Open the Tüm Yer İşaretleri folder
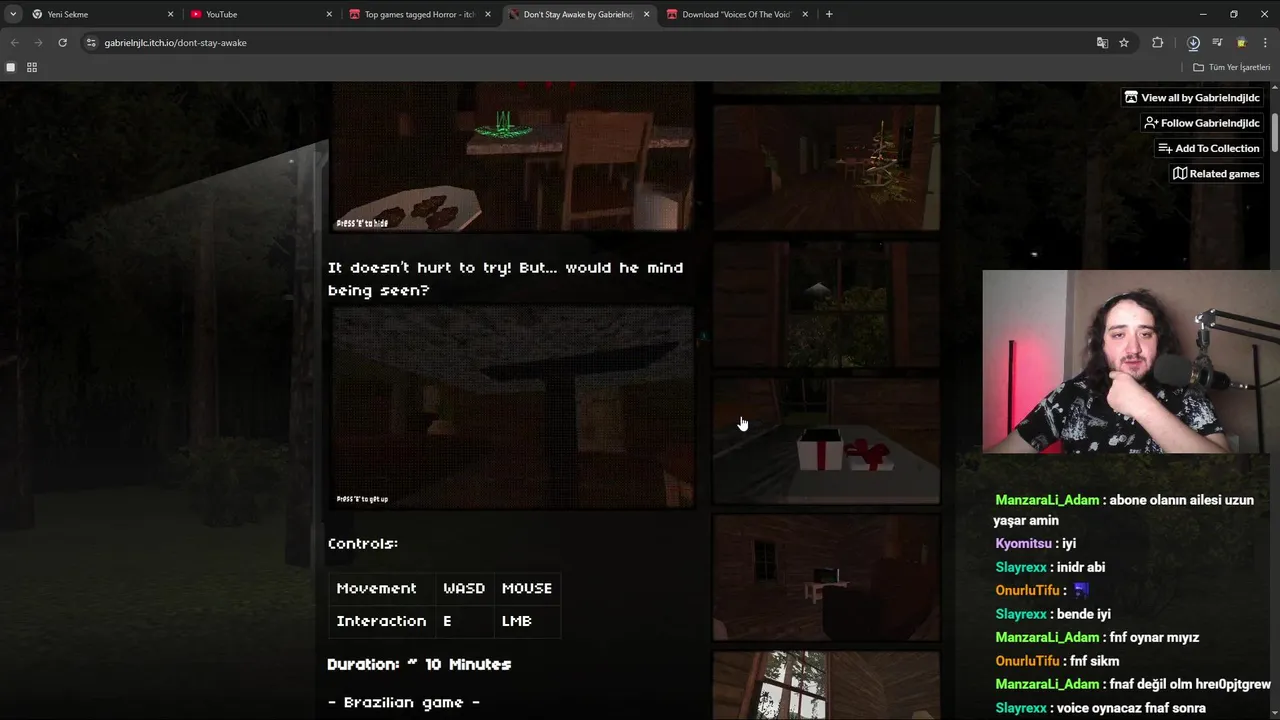1280x720 pixels. pos(1231,67)
